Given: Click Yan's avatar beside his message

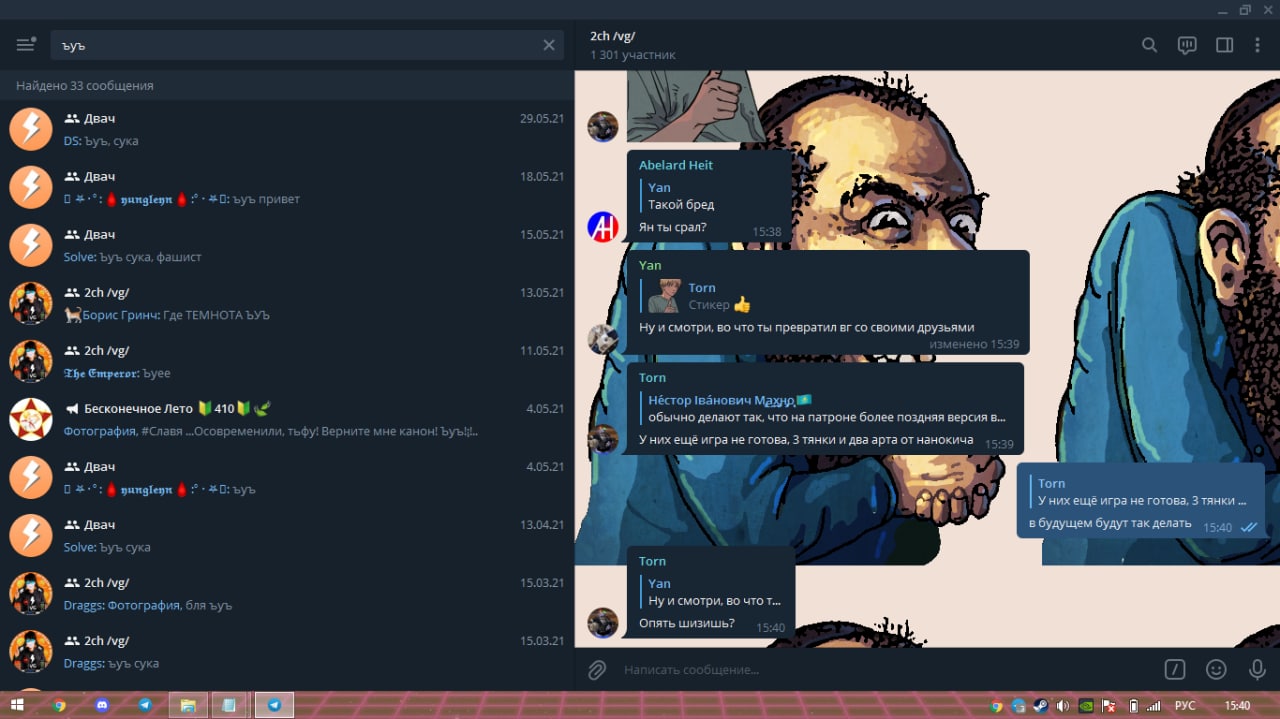Looking at the screenshot, I should pyautogui.click(x=603, y=339).
